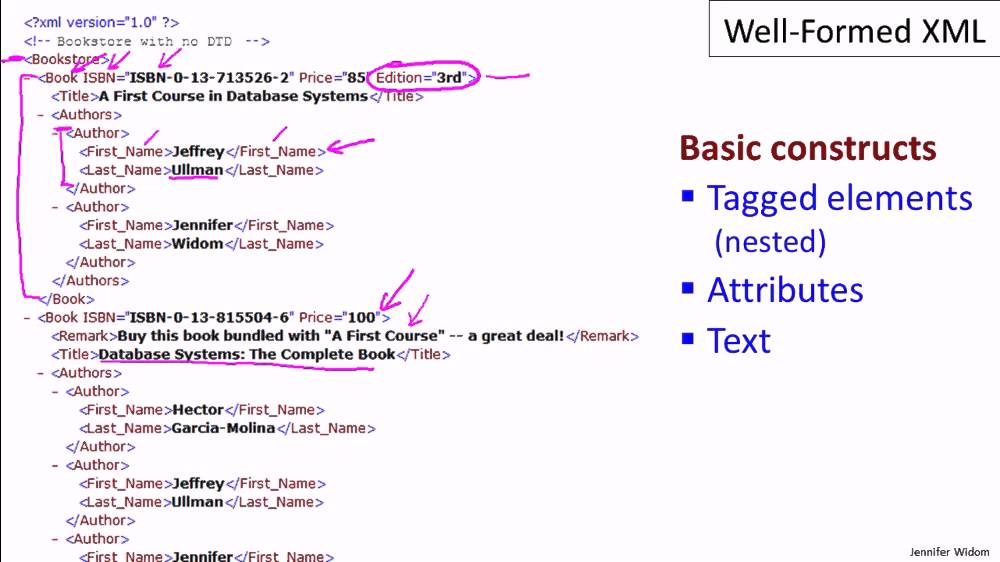This screenshot has height=562, width=1000.
Task: Select title "Database Systems: The Complete Book"
Action: click(247, 355)
